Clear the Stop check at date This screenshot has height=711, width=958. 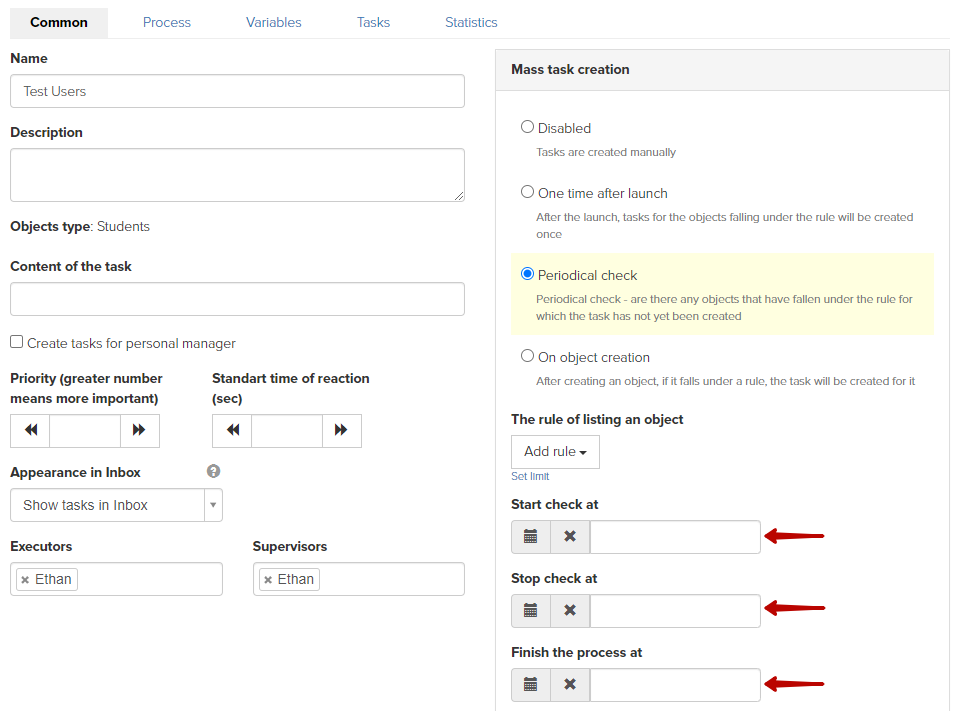pos(570,611)
